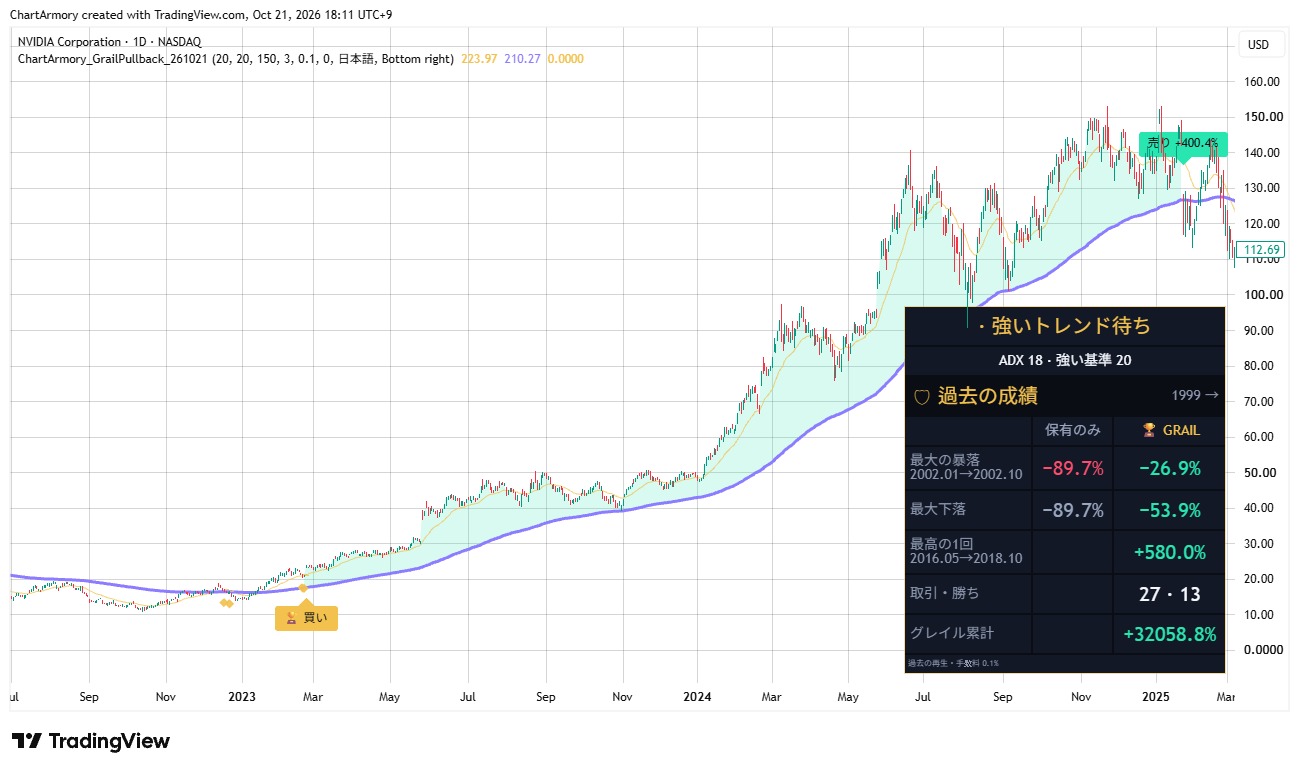Select the 買い buy signal label
This screenshot has width=1299, height=771.
[306, 618]
